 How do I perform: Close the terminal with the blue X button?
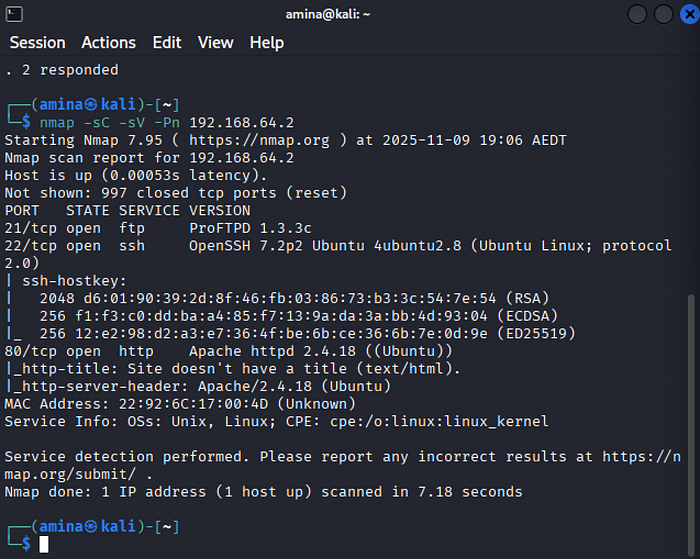[690, 14]
